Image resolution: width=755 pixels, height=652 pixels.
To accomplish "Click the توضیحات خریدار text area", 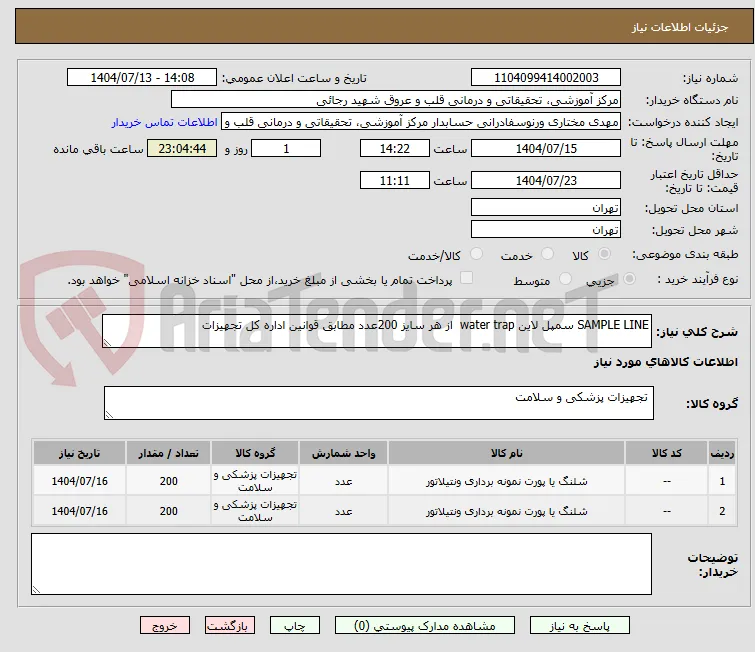I will [341, 564].
